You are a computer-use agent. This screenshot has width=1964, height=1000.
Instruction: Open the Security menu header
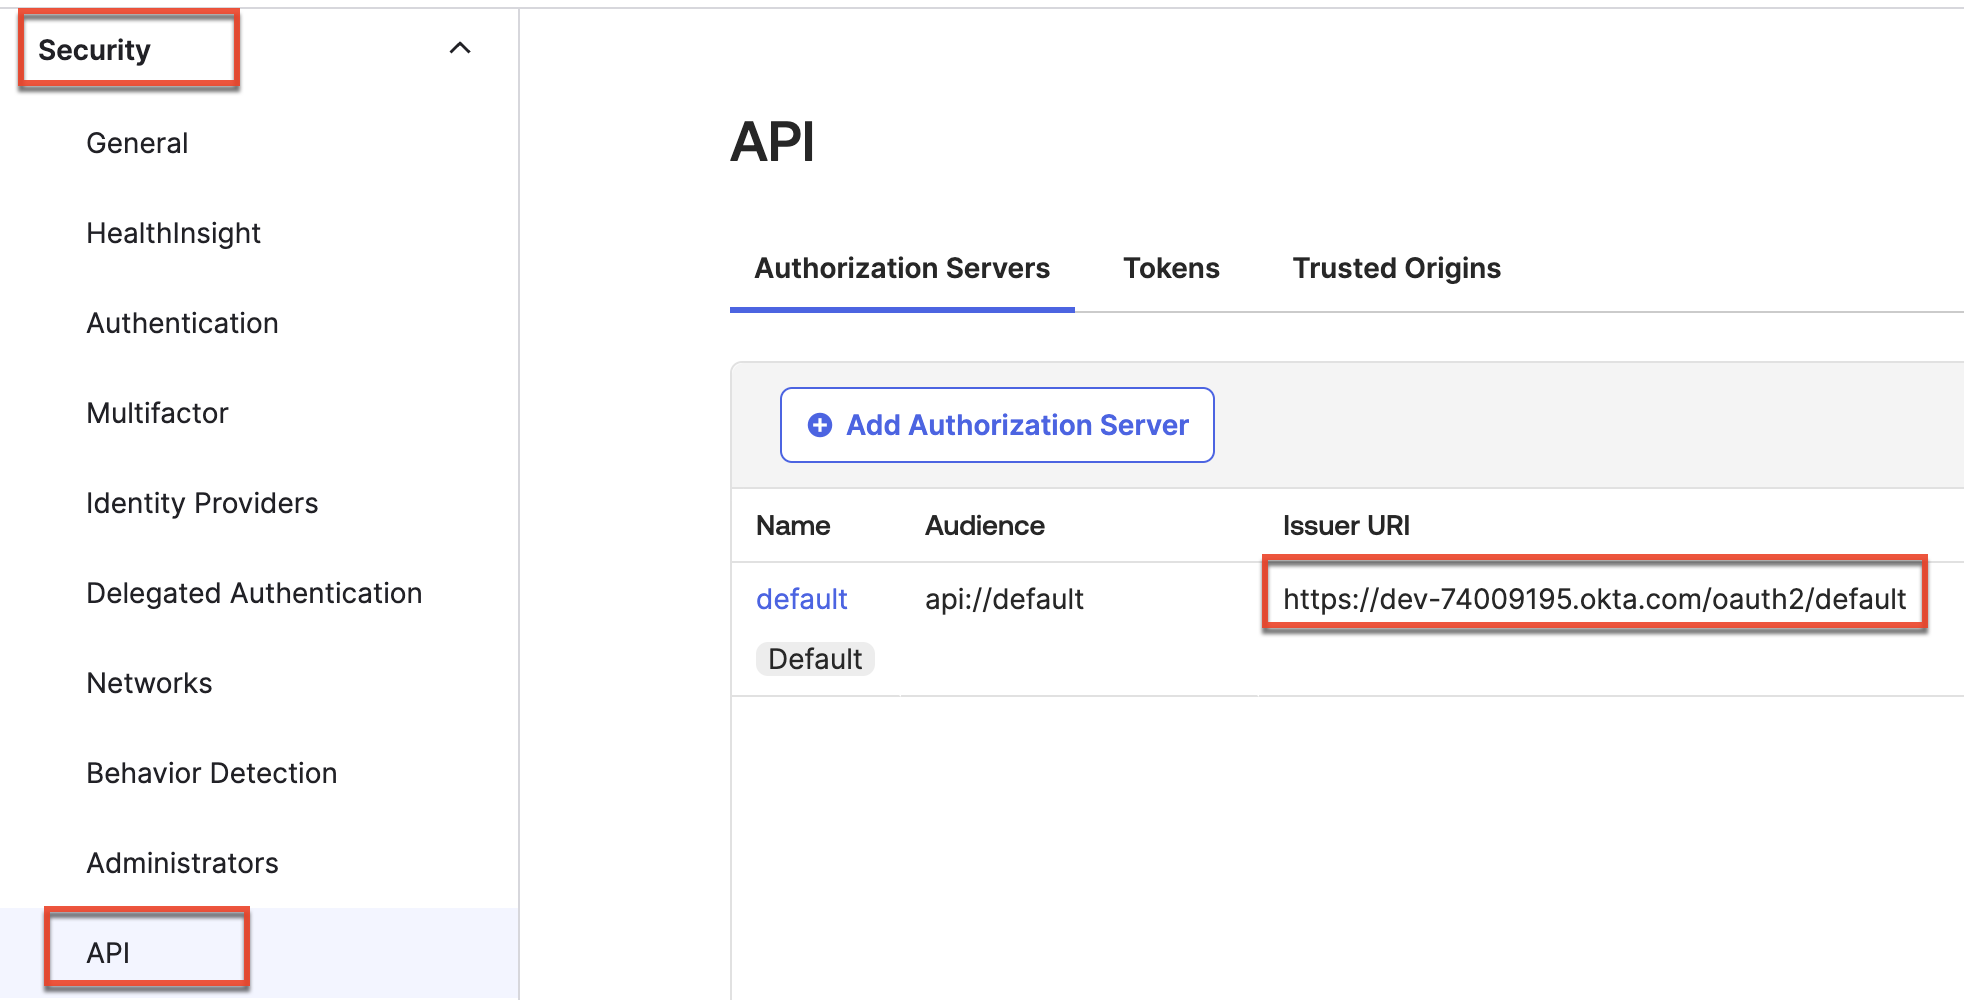click(x=95, y=49)
